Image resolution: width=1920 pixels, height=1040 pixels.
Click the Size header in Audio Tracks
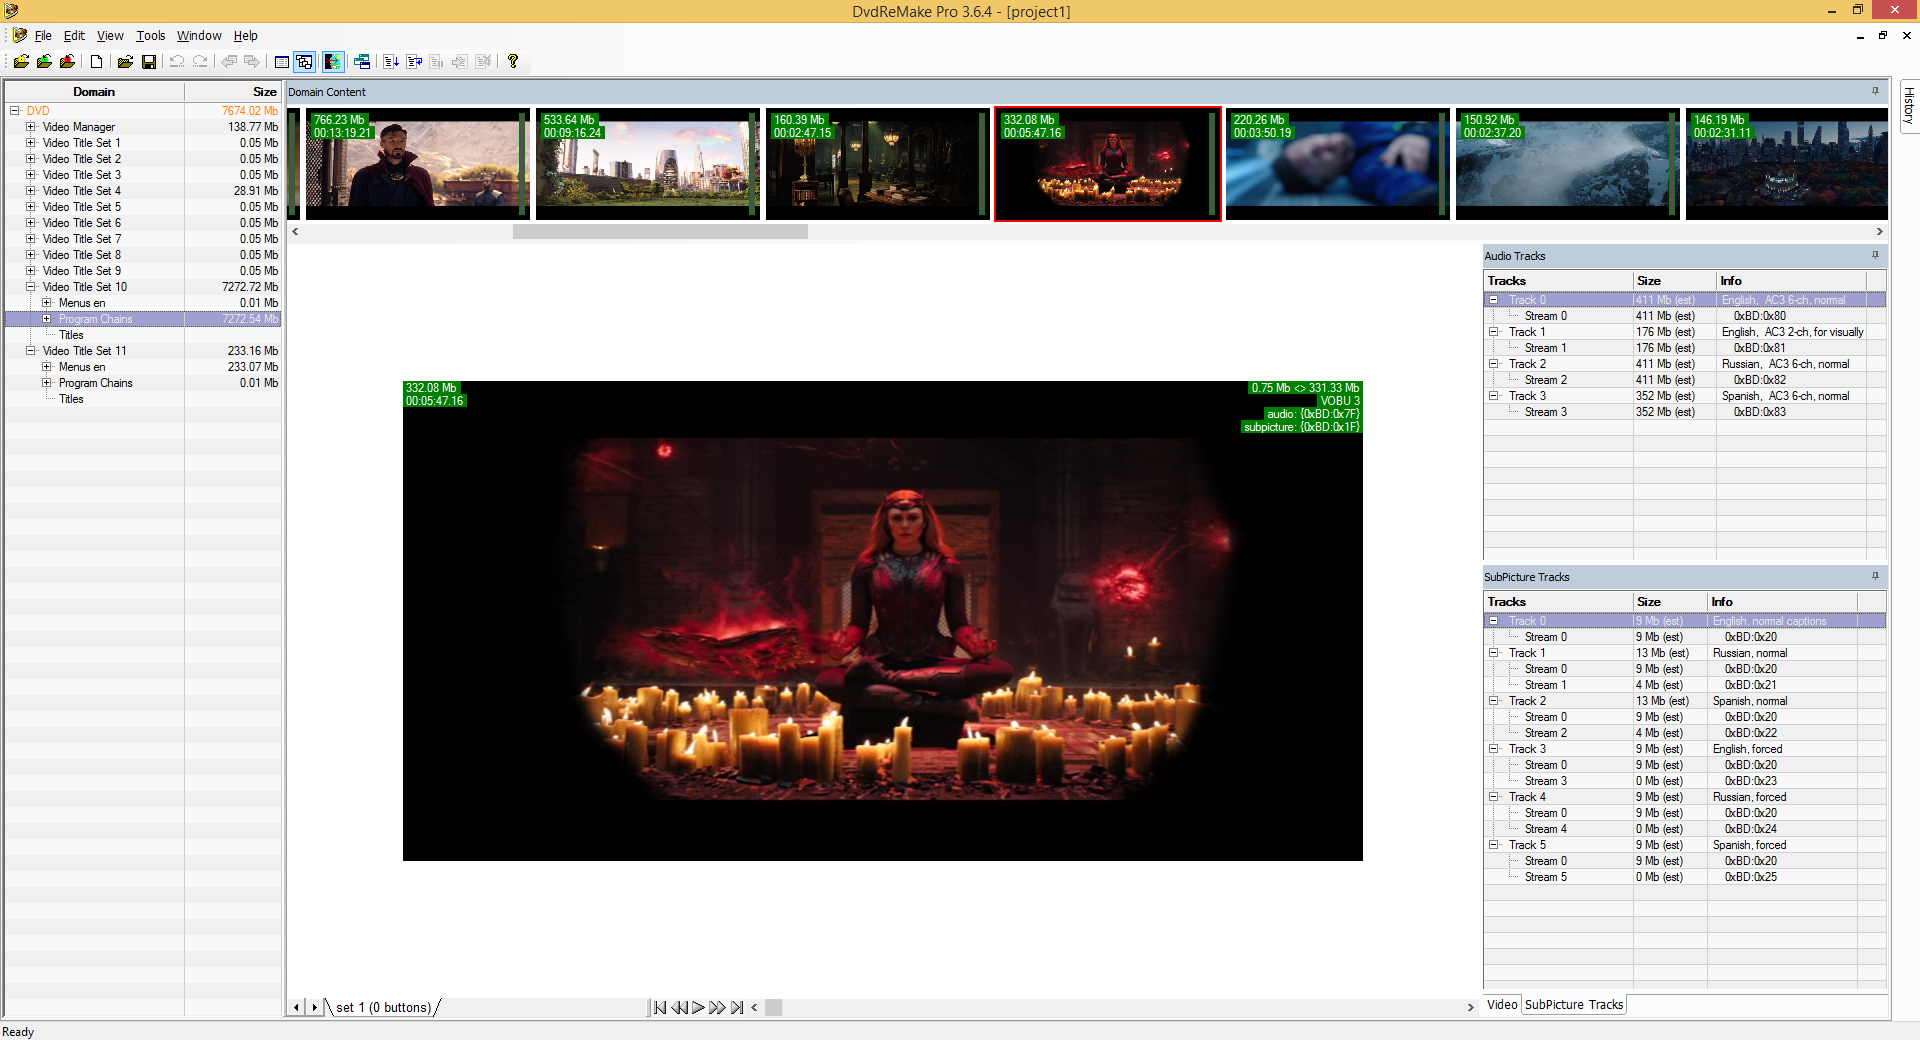point(1674,281)
